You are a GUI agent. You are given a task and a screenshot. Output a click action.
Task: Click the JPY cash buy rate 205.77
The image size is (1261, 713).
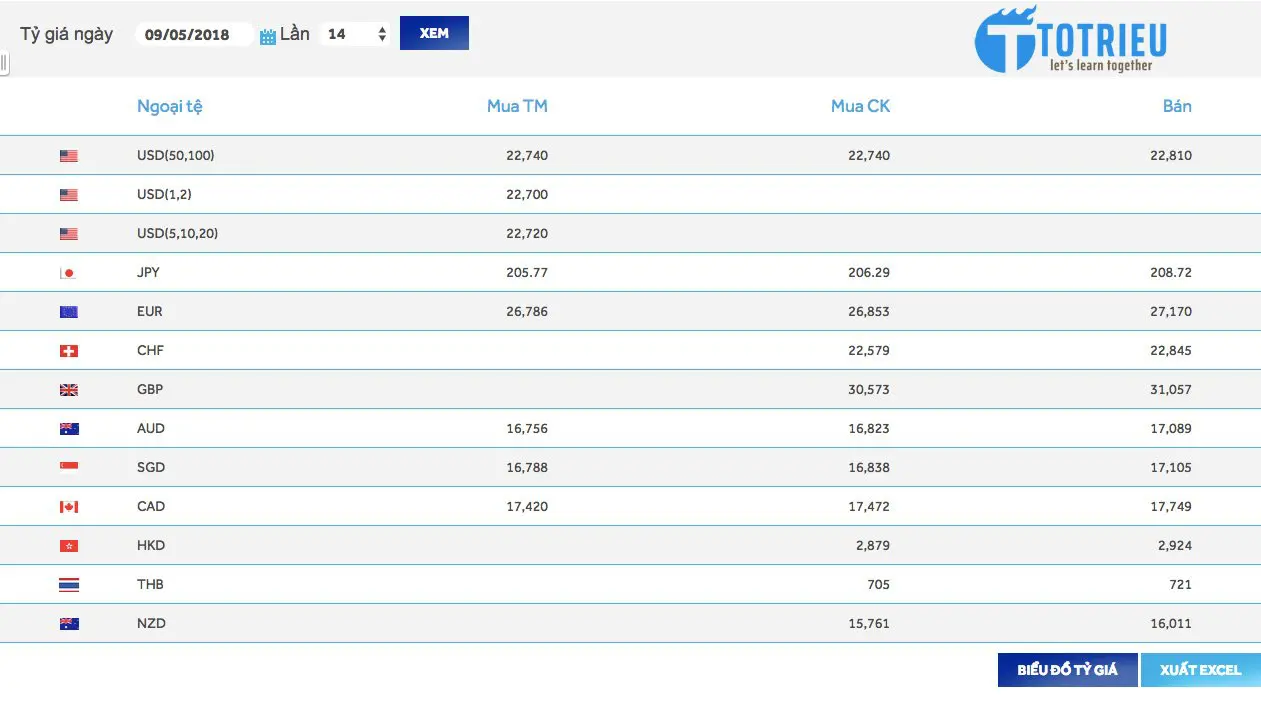pyautogui.click(x=527, y=272)
